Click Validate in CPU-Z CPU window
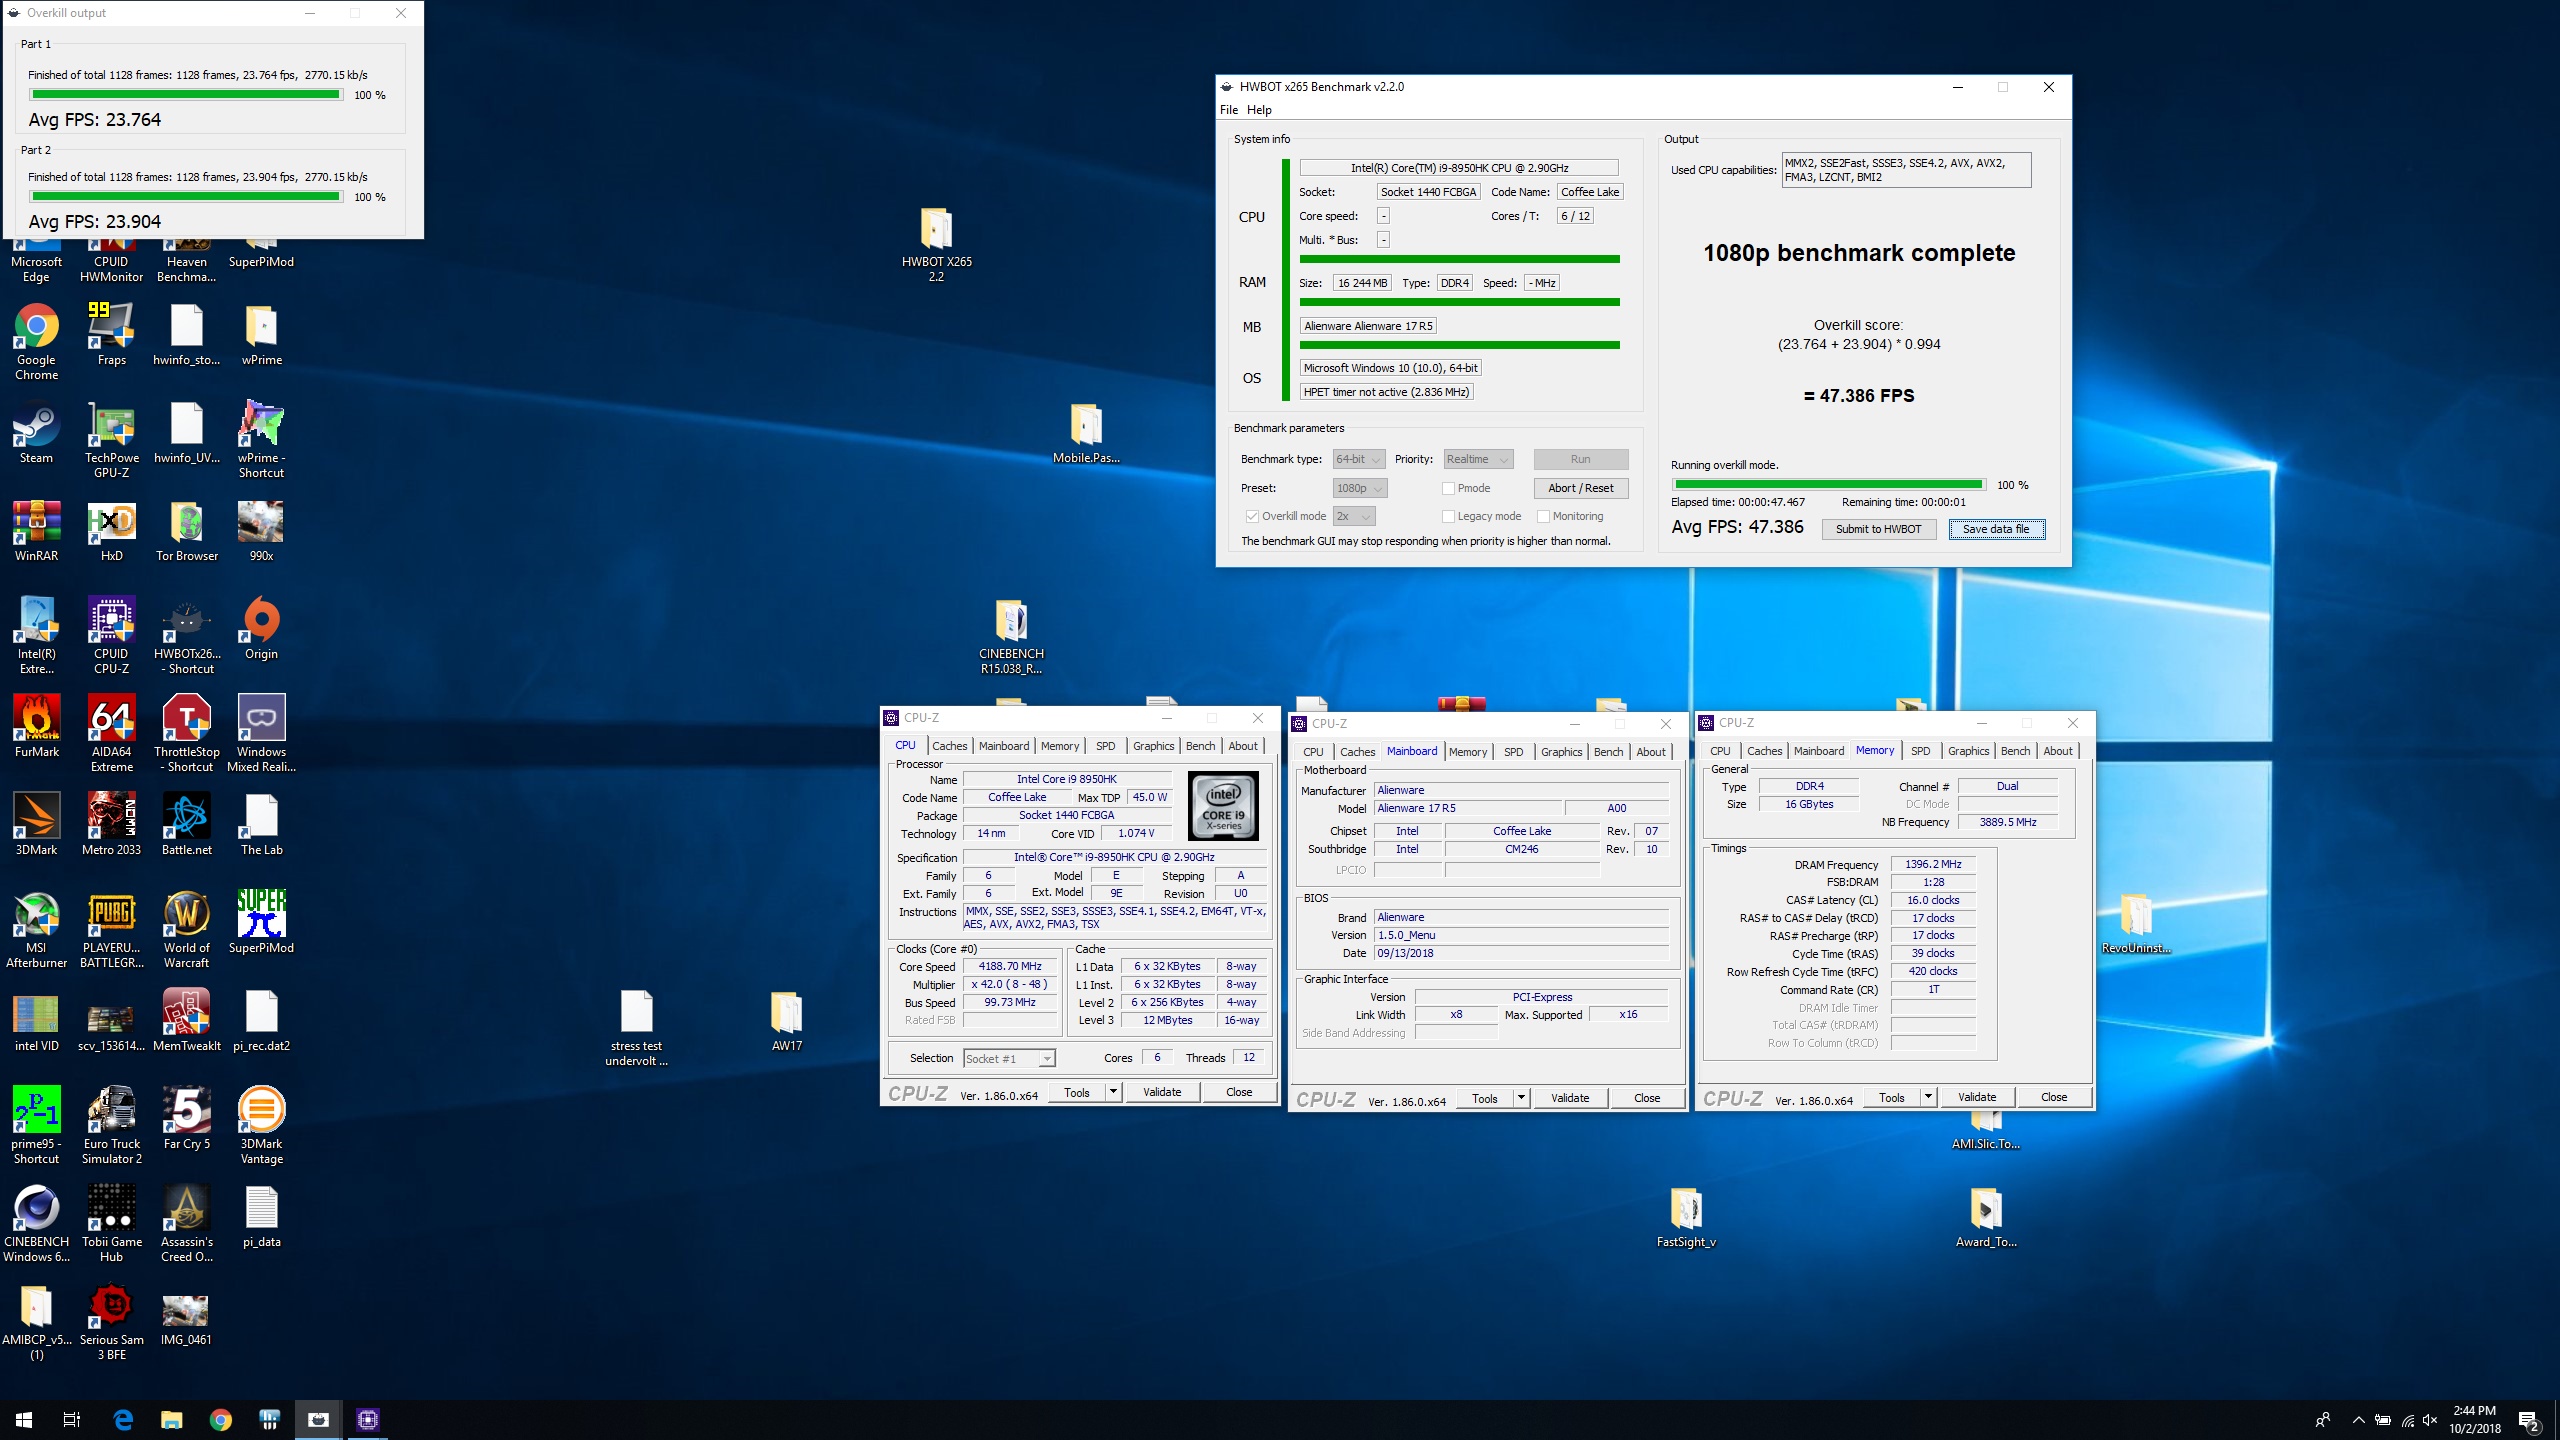 tap(1162, 1092)
